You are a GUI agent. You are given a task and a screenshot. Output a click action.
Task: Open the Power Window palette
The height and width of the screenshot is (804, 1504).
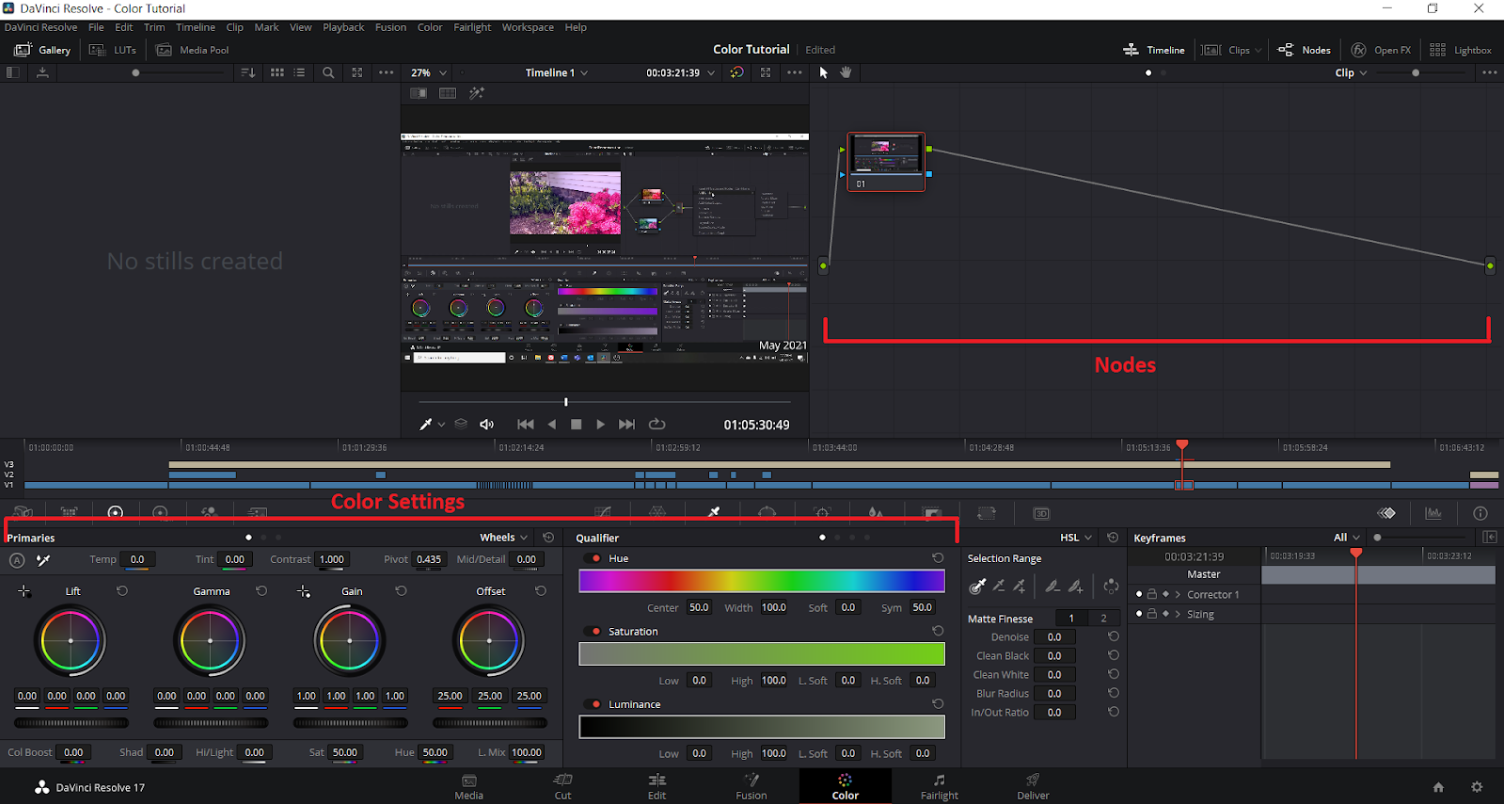pyautogui.click(x=767, y=512)
